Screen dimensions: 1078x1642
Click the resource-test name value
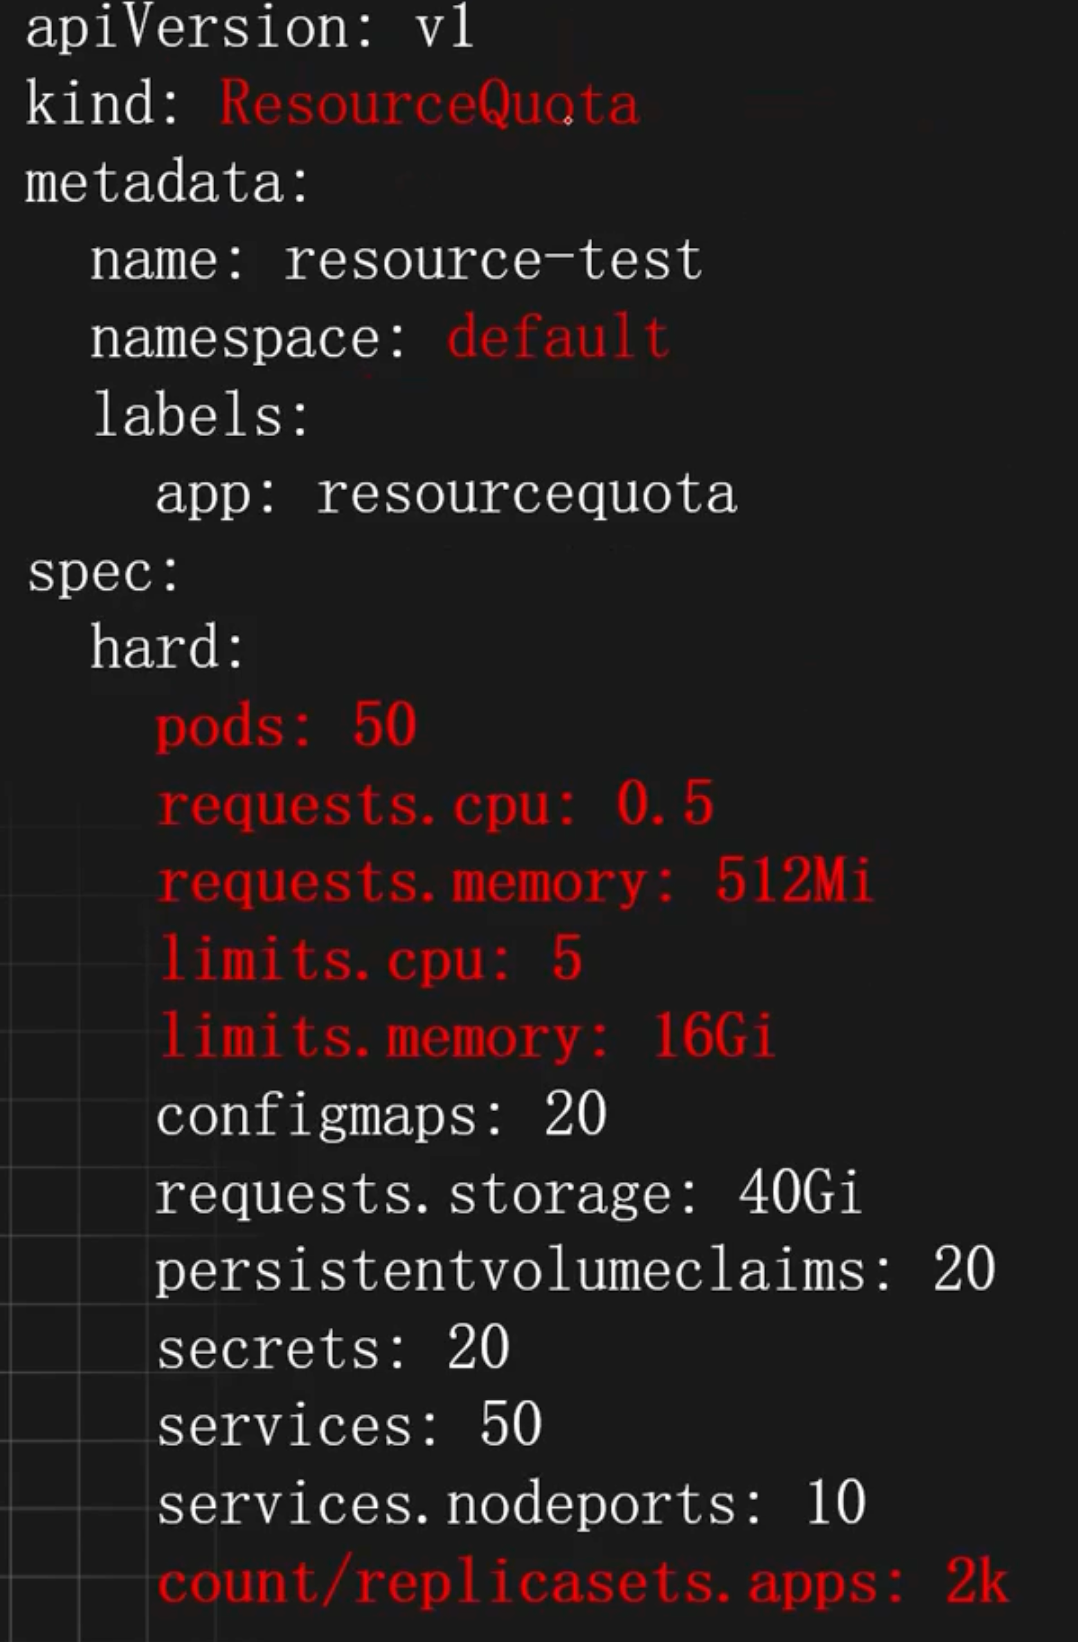493,261
